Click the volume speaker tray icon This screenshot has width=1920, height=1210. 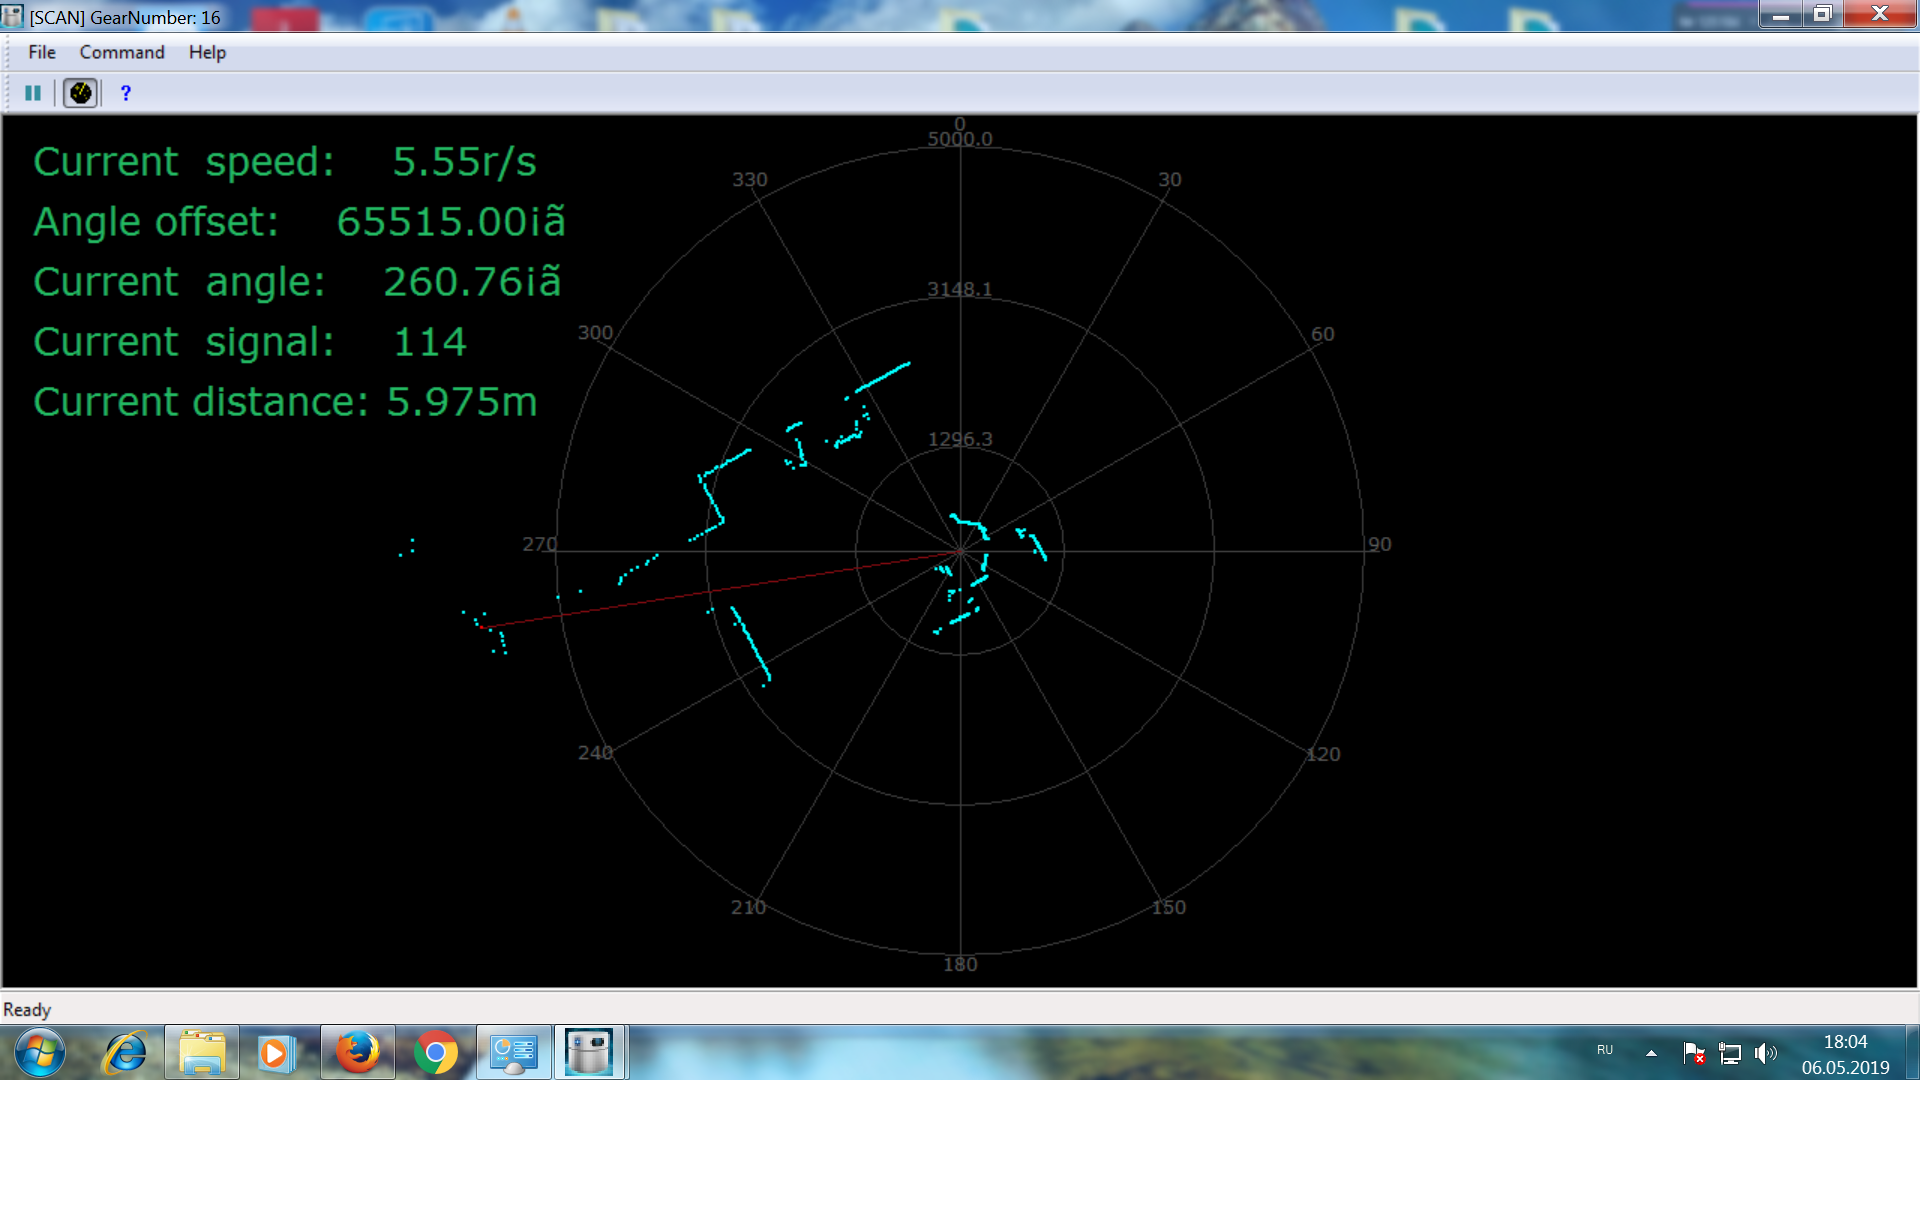[1766, 1052]
